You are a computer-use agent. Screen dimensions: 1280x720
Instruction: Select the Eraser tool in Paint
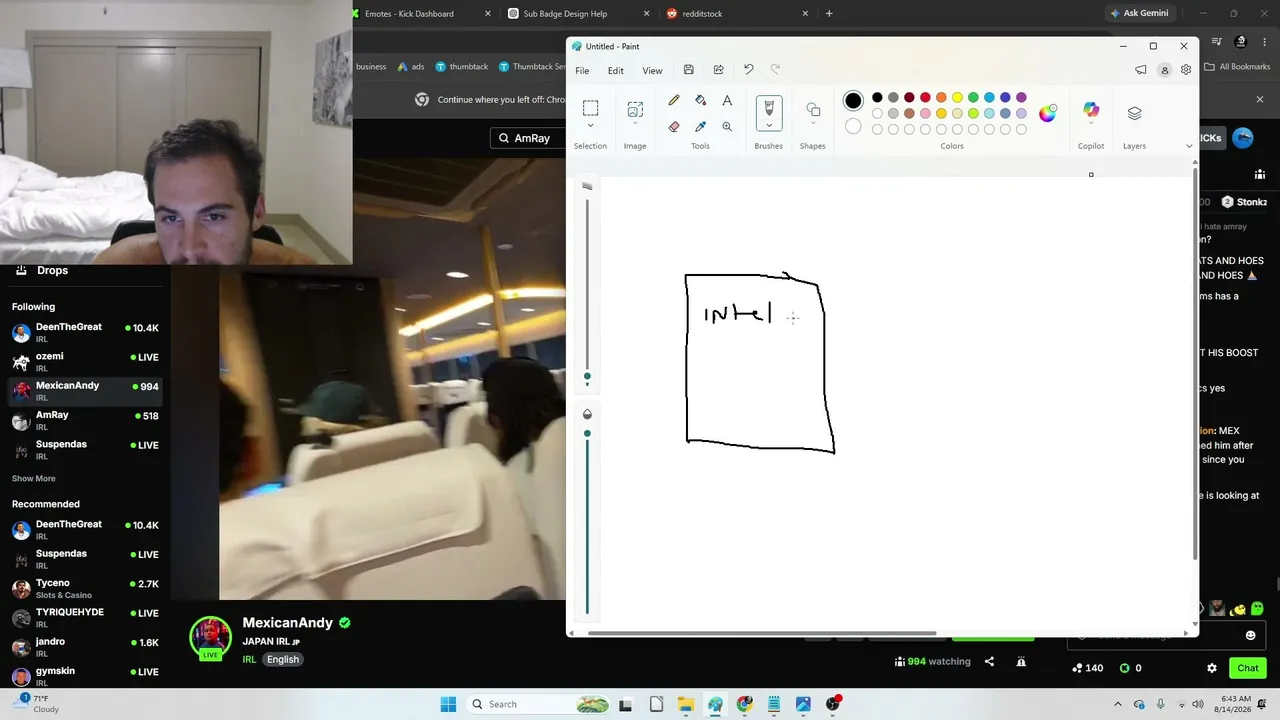674,126
